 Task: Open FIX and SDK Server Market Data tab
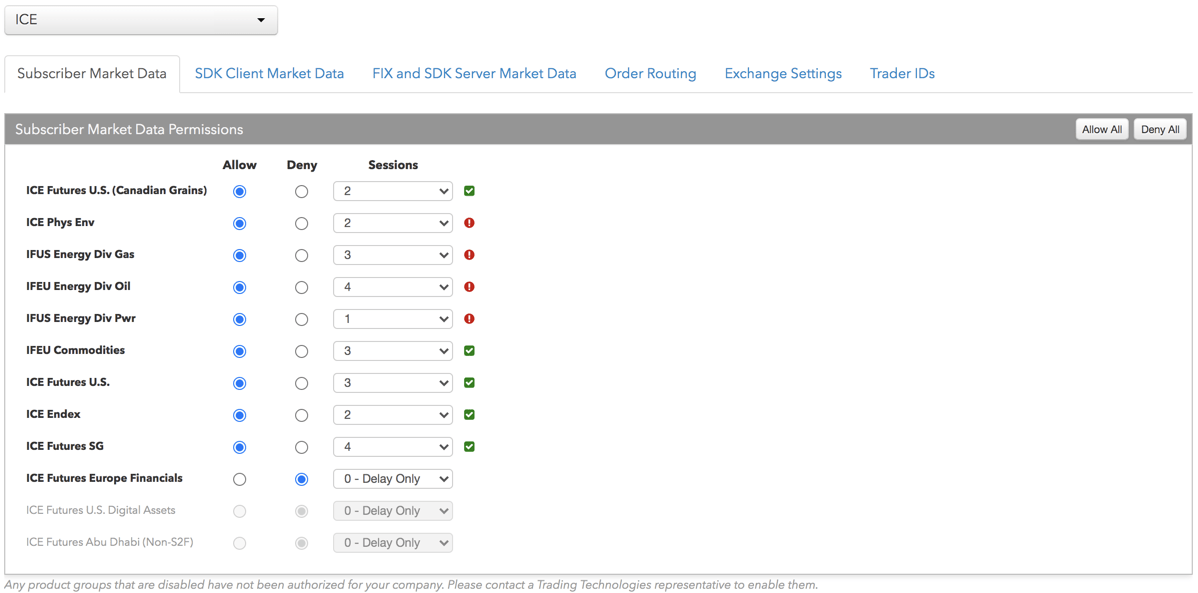tap(474, 74)
